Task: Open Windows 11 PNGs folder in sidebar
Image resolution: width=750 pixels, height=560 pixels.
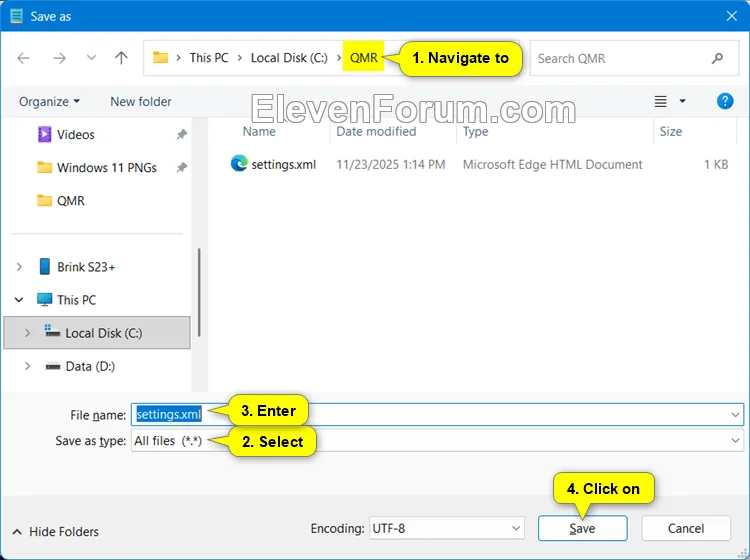Action: tap(107, 168)
